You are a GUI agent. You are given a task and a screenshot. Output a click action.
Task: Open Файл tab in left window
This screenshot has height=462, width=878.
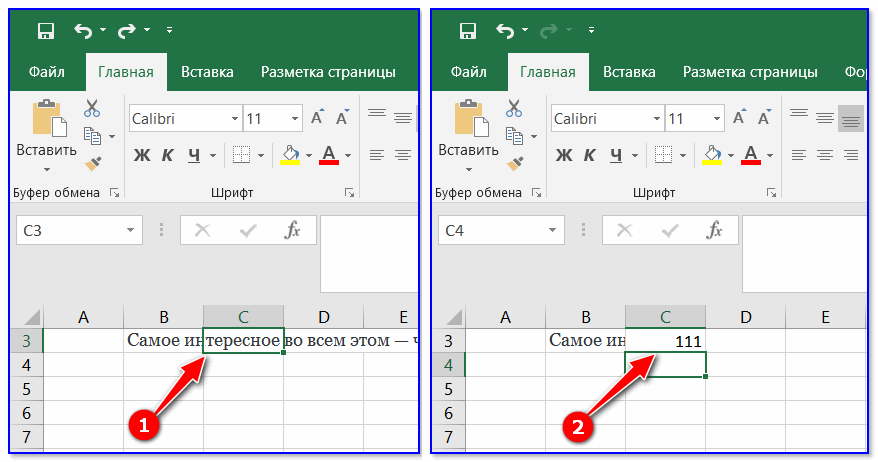[x=46, y=72]
